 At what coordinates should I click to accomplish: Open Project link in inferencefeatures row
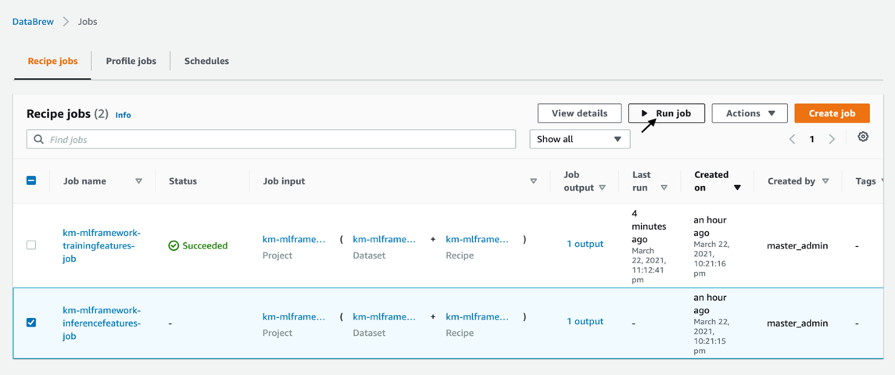(x=294, y=317)
